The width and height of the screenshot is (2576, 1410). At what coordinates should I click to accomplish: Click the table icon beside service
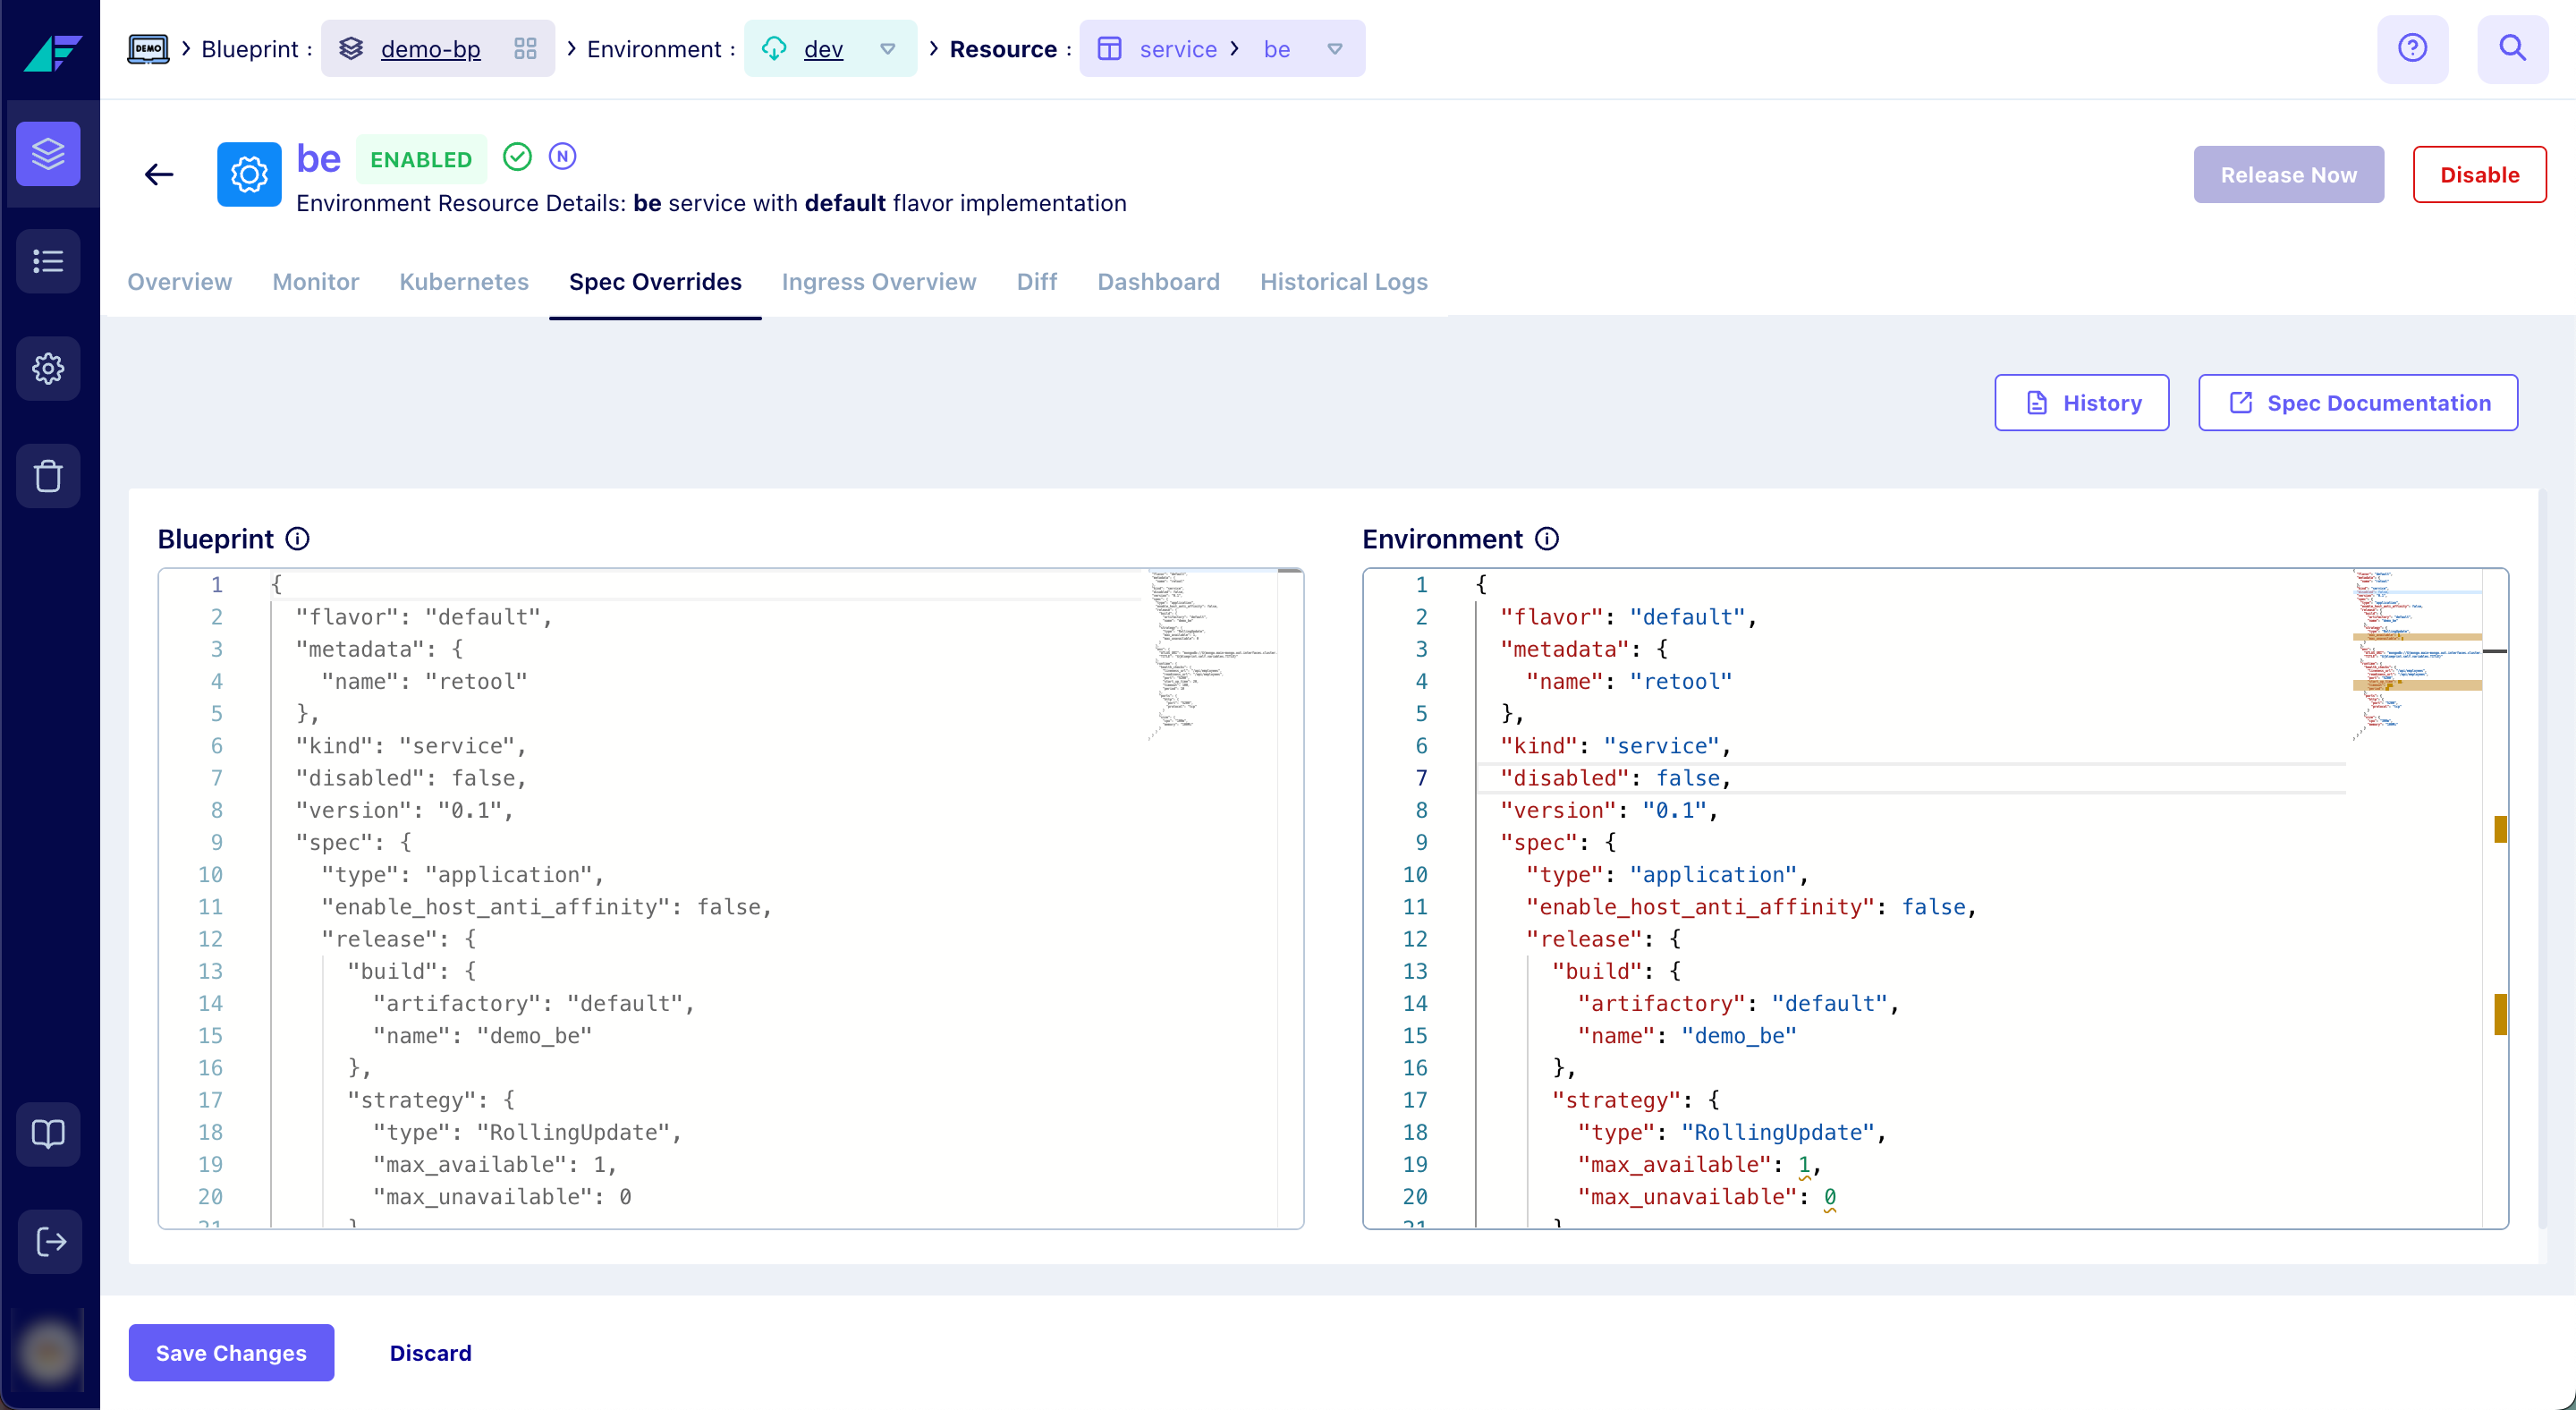1109,49
